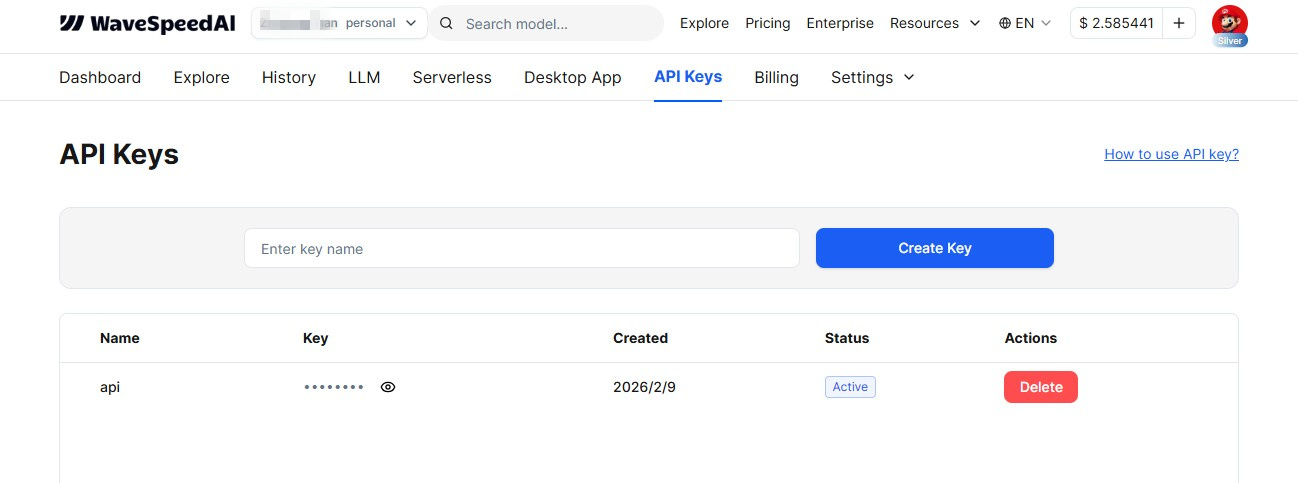1298x483 pixels.
Task: Open the user avatar menu
Action: point(1229,22)
